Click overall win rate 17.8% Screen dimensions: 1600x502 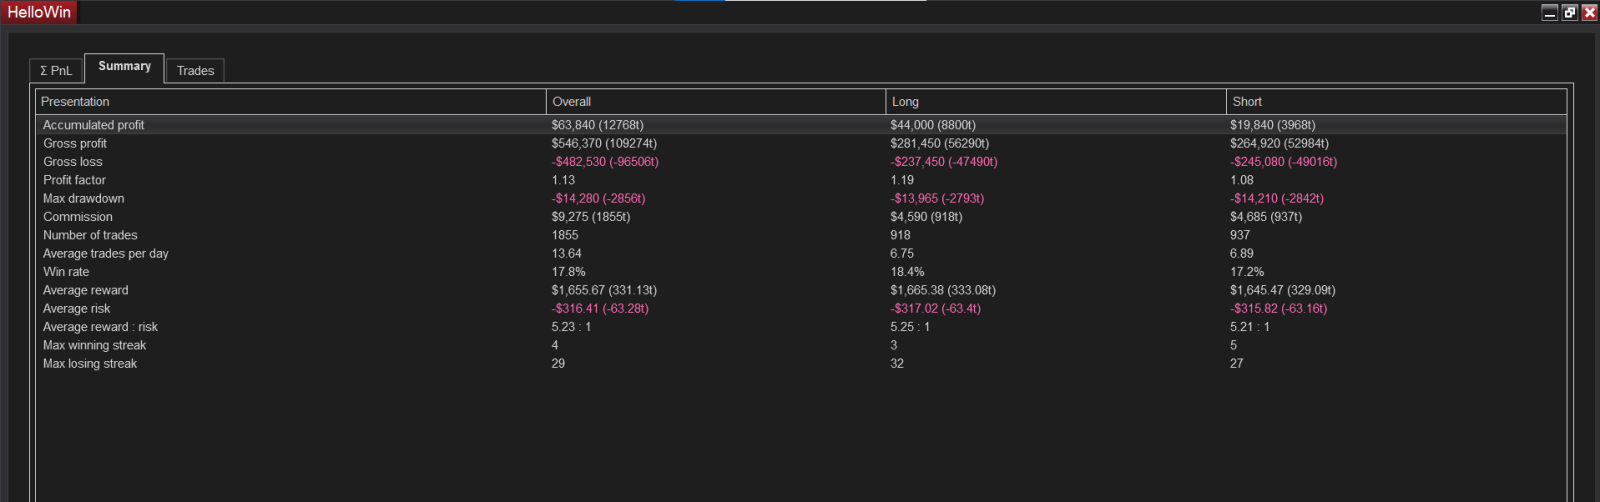pyautogui.click(x=569, y=272)
